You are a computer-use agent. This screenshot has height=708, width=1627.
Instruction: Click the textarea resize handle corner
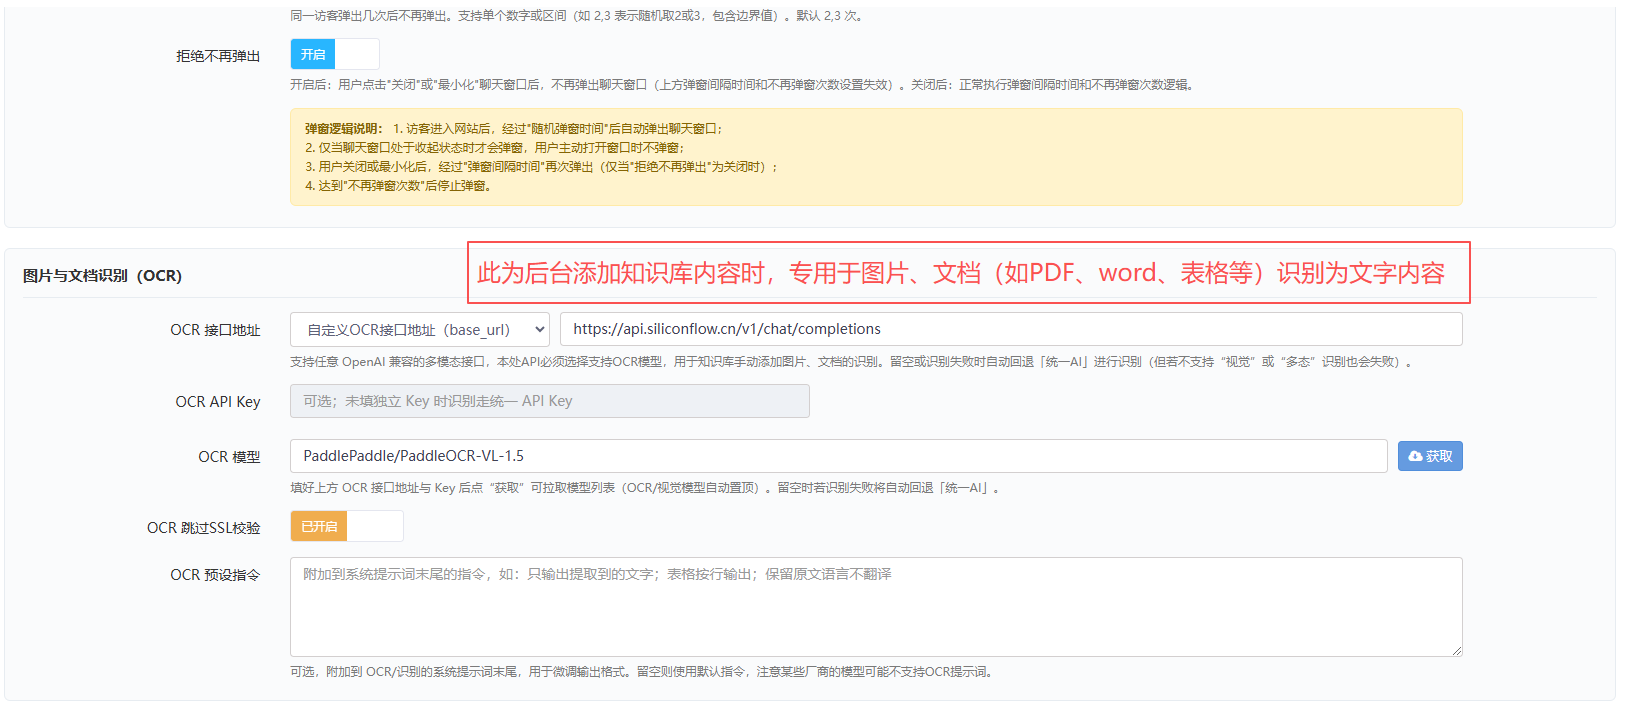tap(1457, 651)
